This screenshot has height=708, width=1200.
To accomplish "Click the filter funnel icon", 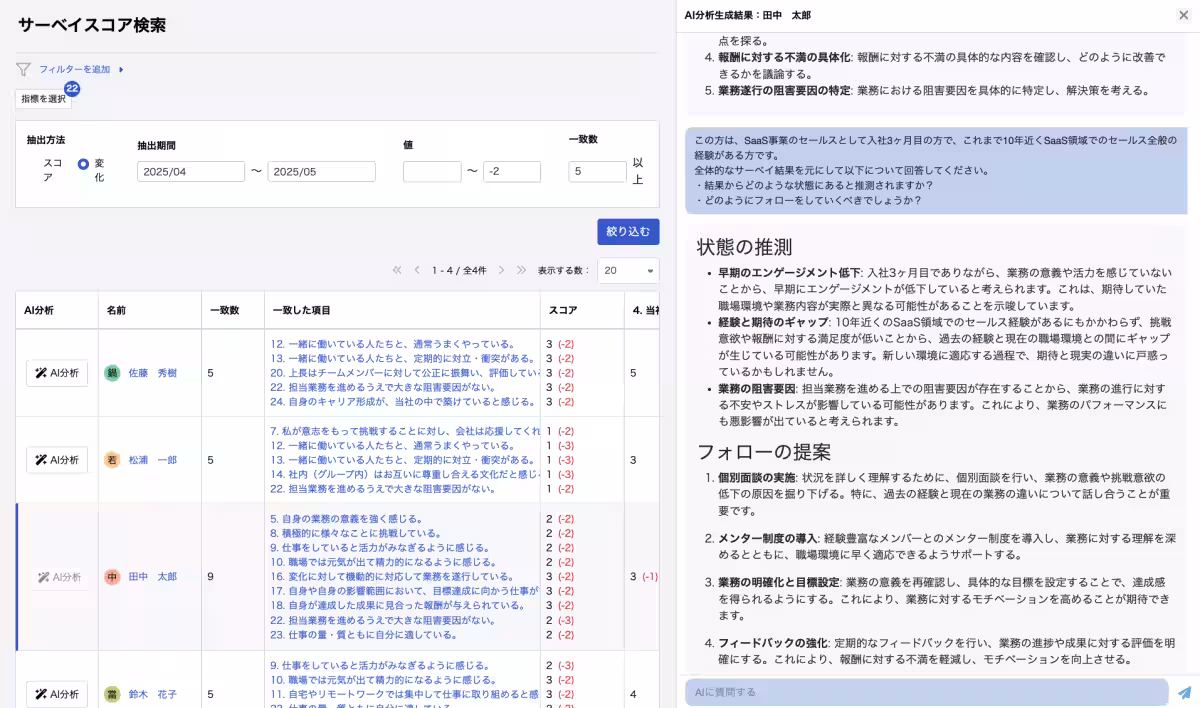I will coord(21,69).
